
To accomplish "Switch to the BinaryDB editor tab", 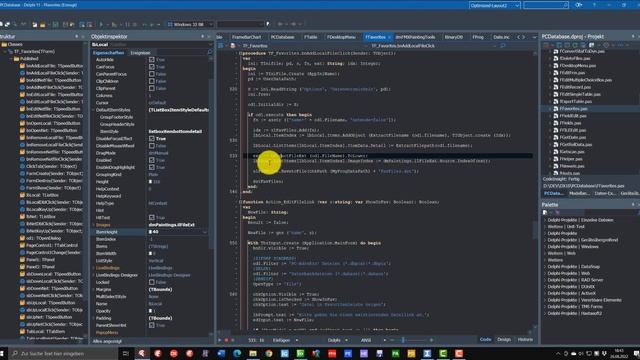I will pos(454,37).
